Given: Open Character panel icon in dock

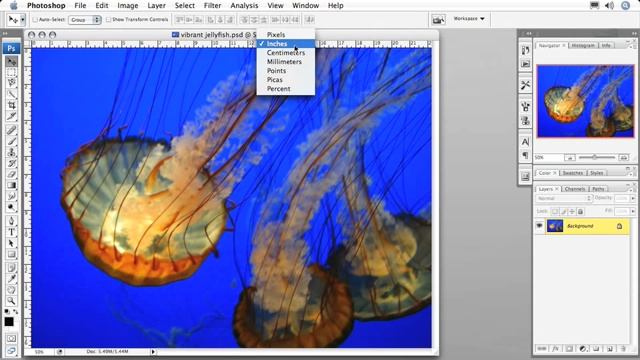Looking at the screenshot, I should [x=525, y=142].
